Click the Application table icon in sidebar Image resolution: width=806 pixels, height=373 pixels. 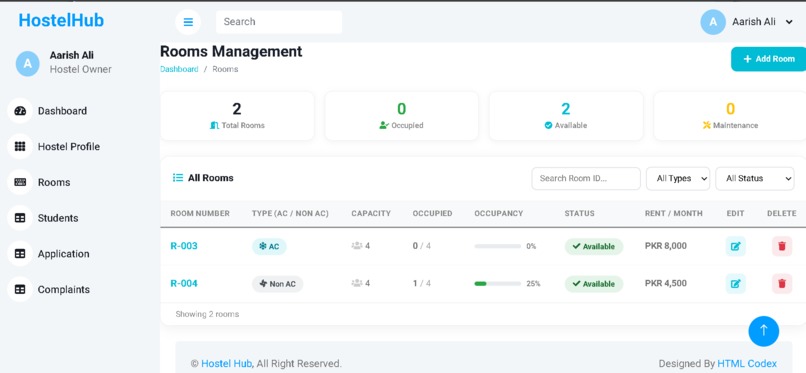click(20, 254)
